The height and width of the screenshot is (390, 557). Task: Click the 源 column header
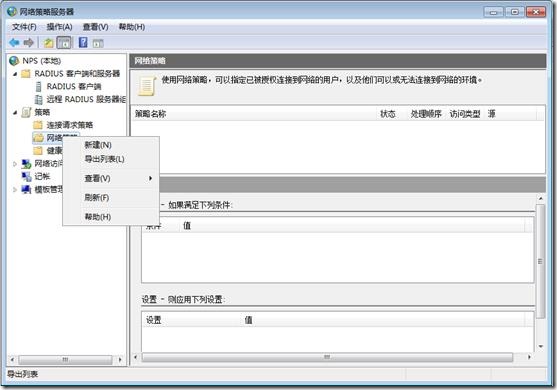(511, 114)
